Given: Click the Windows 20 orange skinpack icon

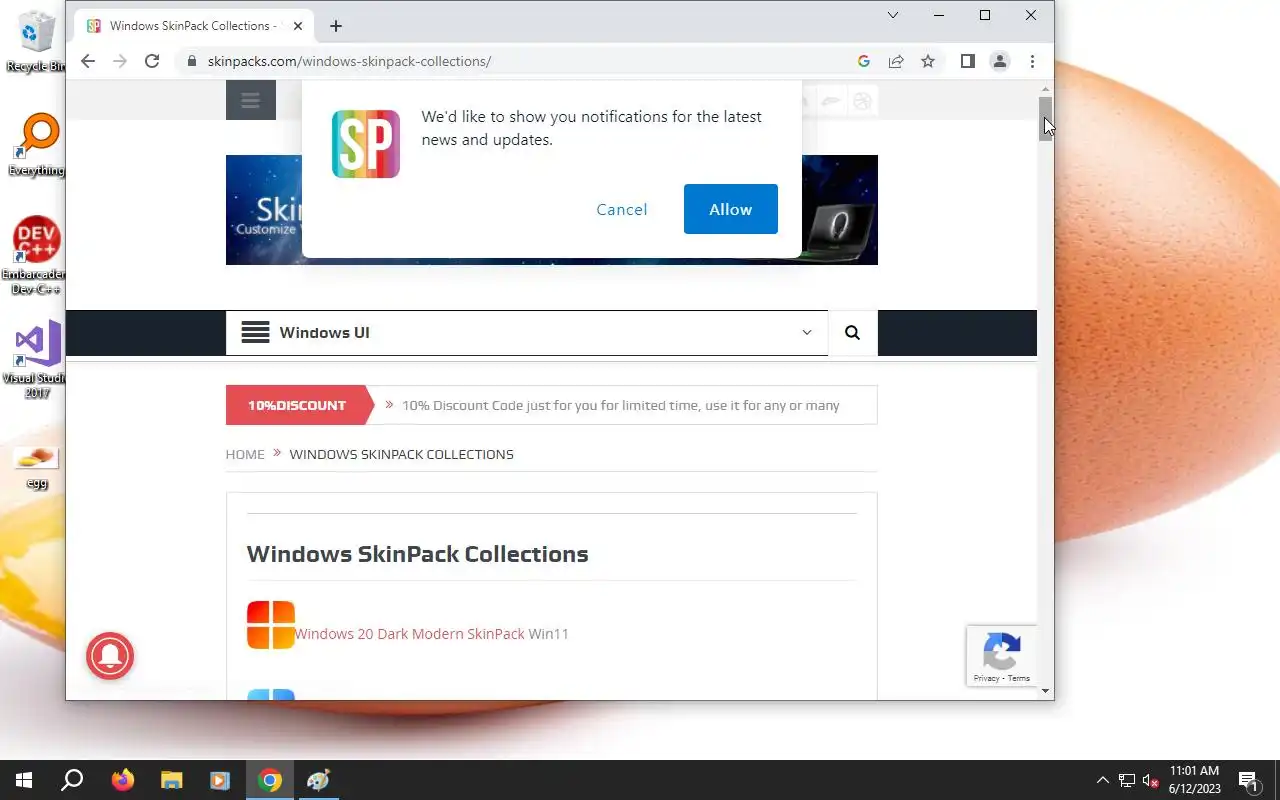Looking at the screenshot, I should (x=271, y=625).
